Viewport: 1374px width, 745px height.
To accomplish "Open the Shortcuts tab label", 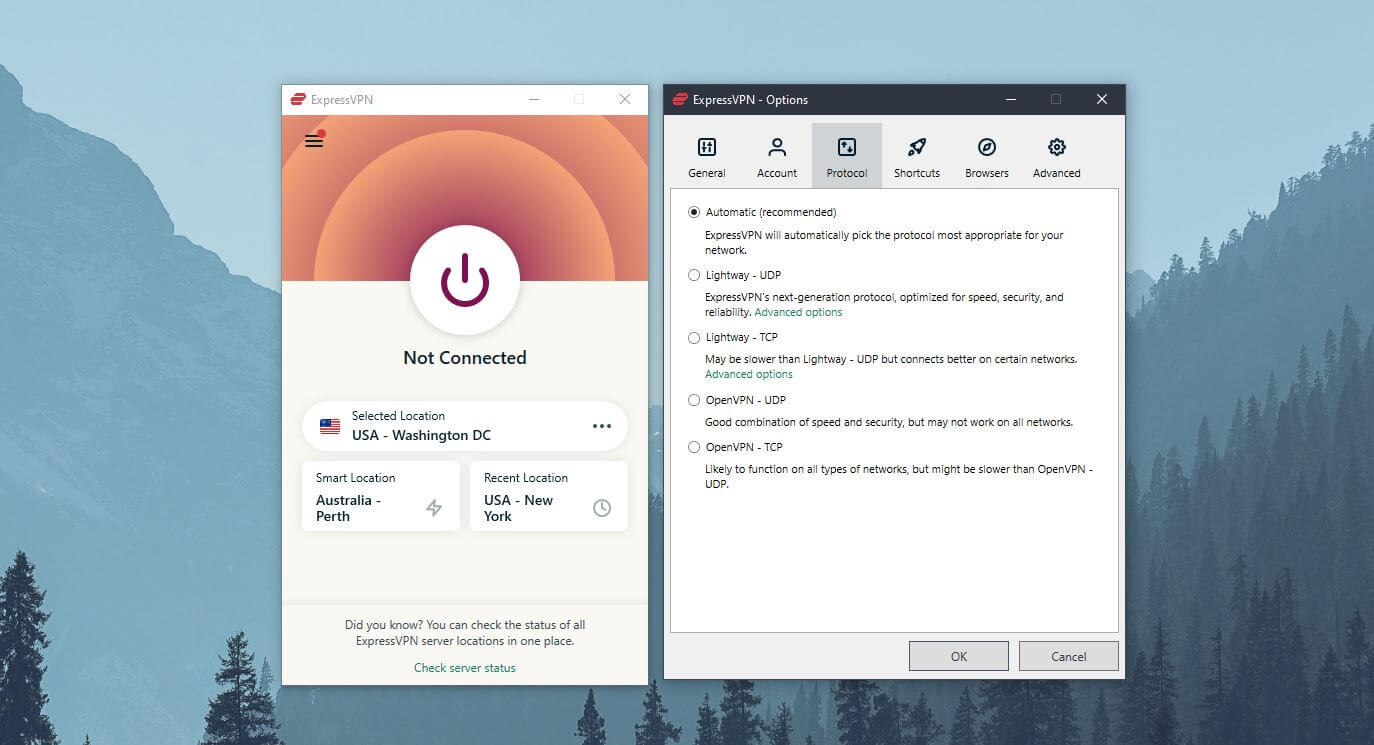I will pos(917,173).
